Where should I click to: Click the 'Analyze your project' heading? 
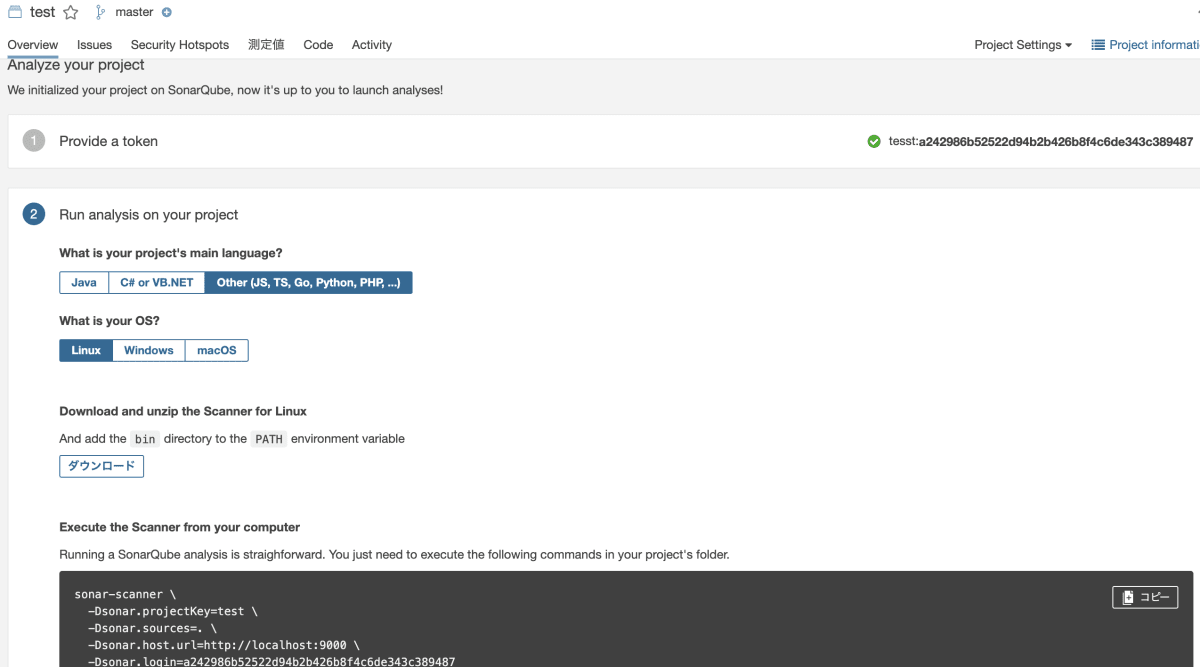coord(76,65)
